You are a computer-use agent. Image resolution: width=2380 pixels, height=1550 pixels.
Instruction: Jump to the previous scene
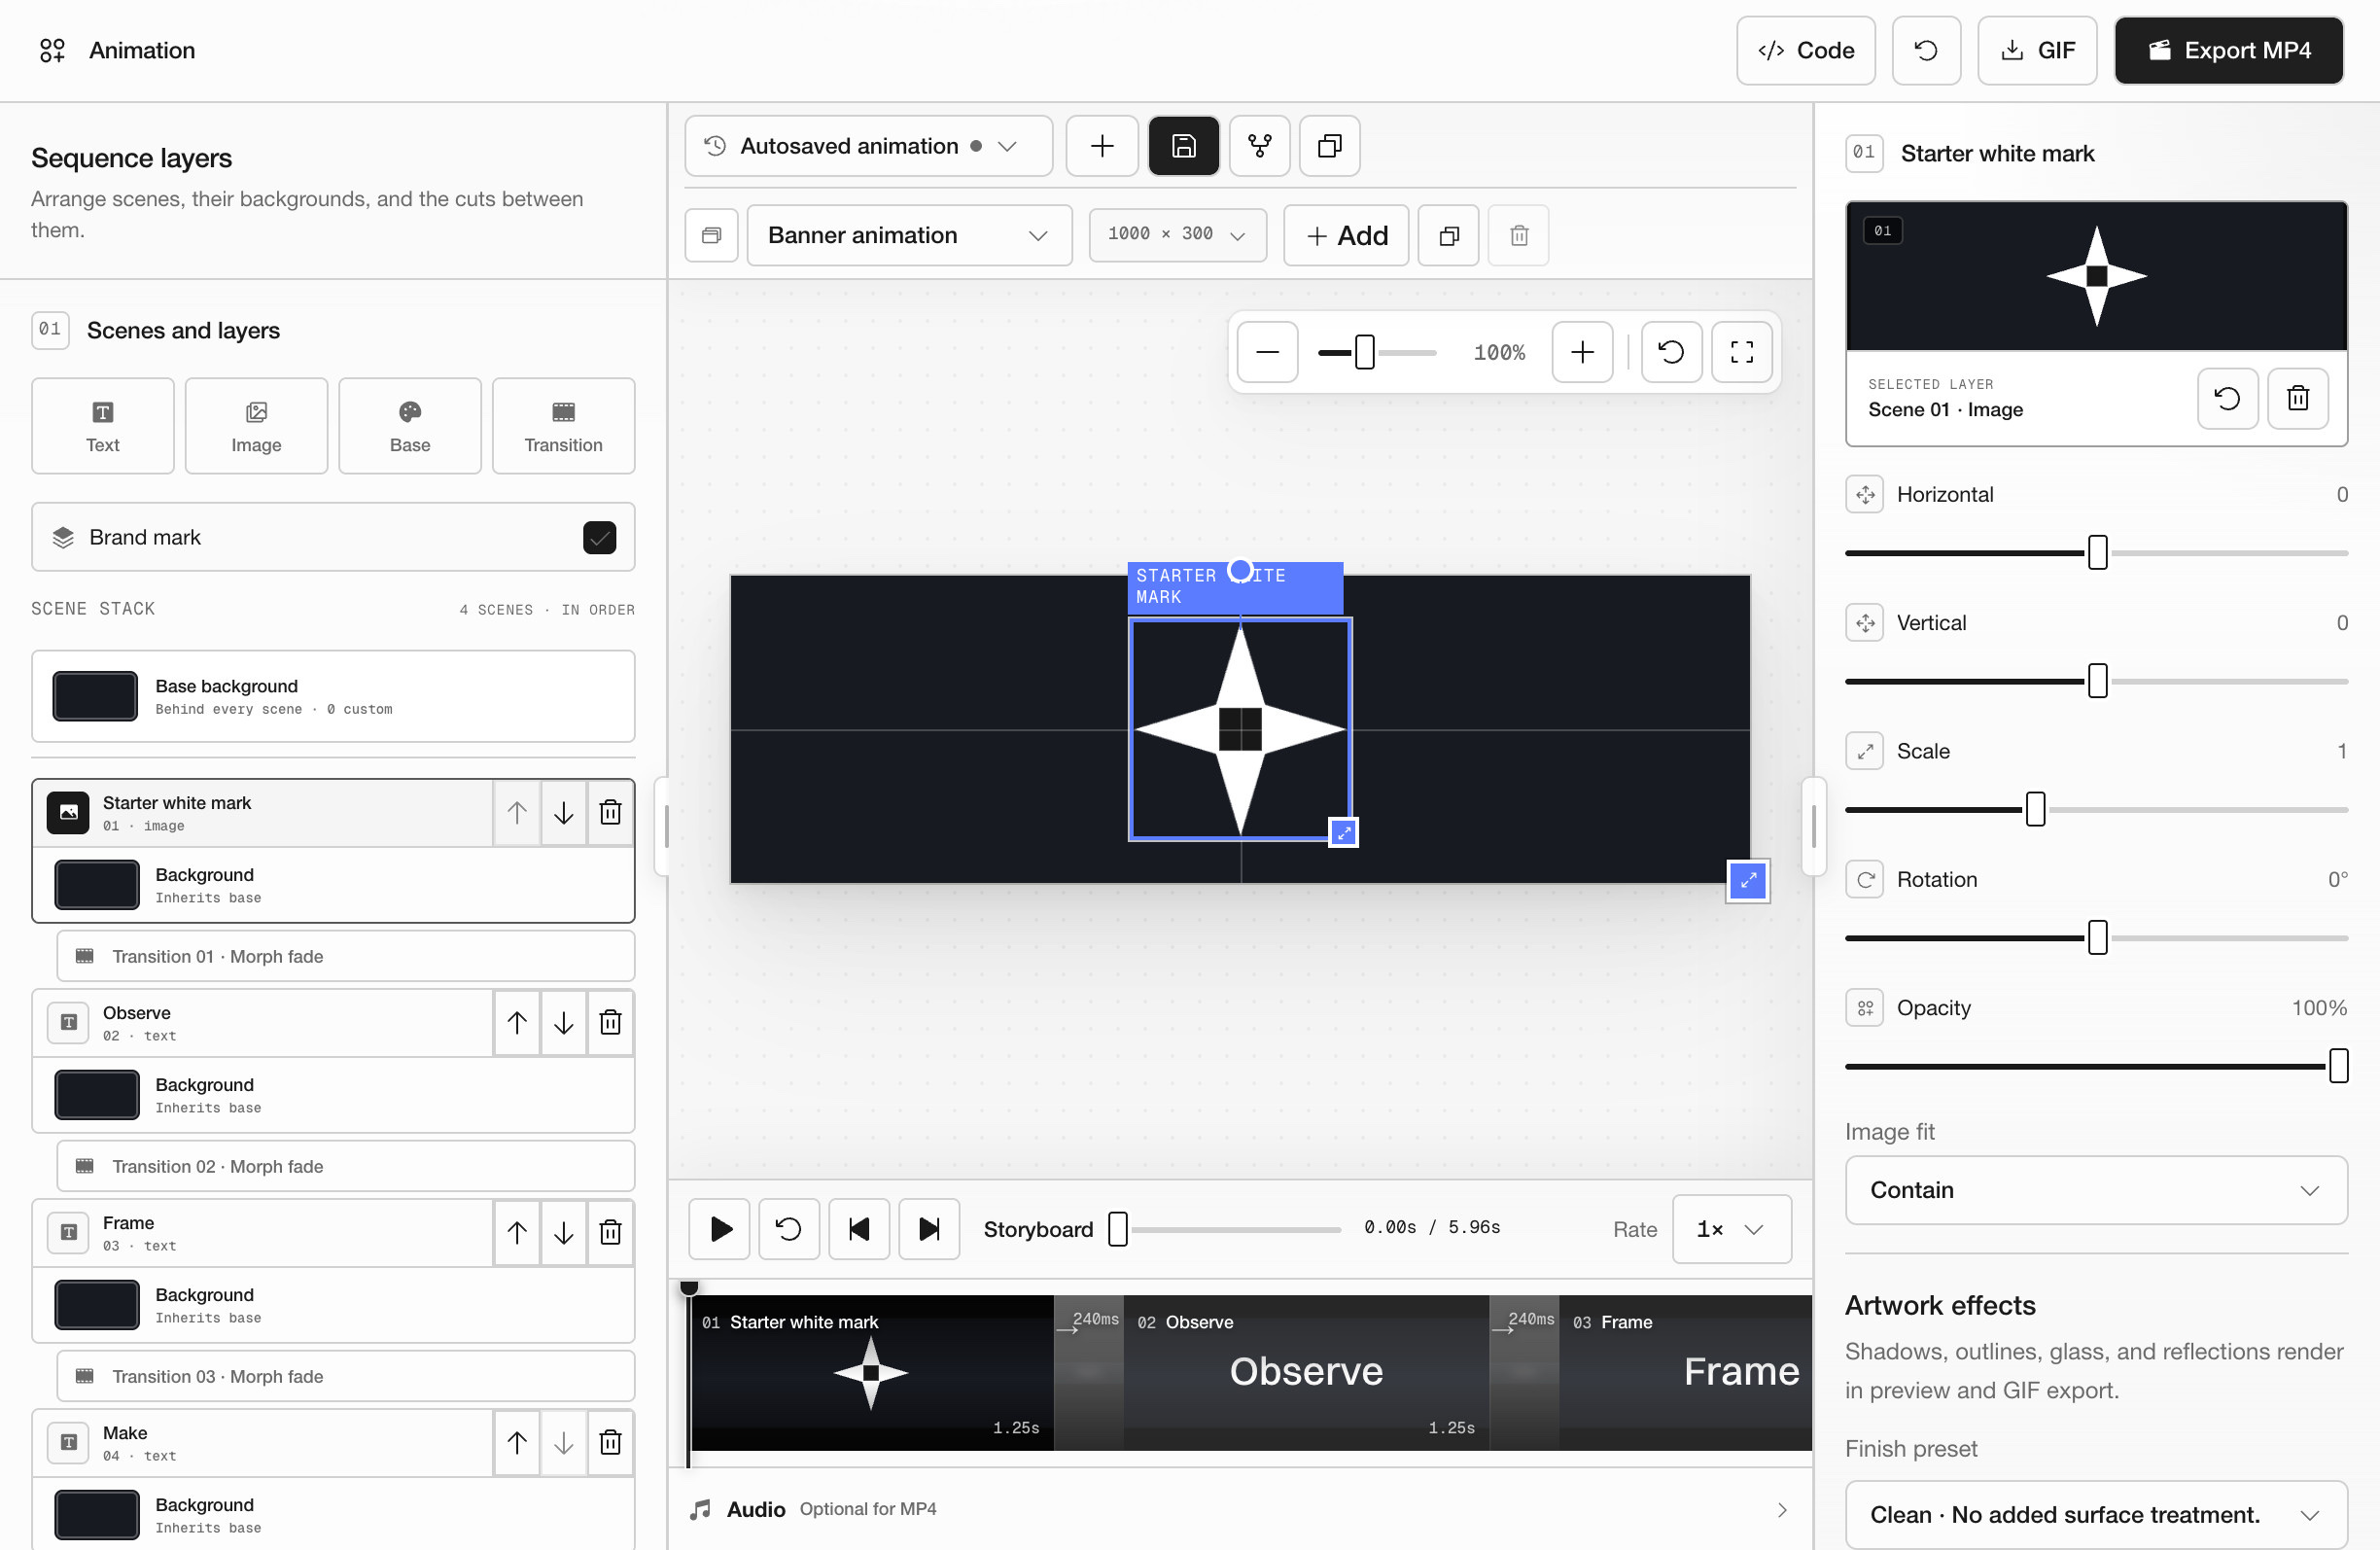tap(859, 1229)
